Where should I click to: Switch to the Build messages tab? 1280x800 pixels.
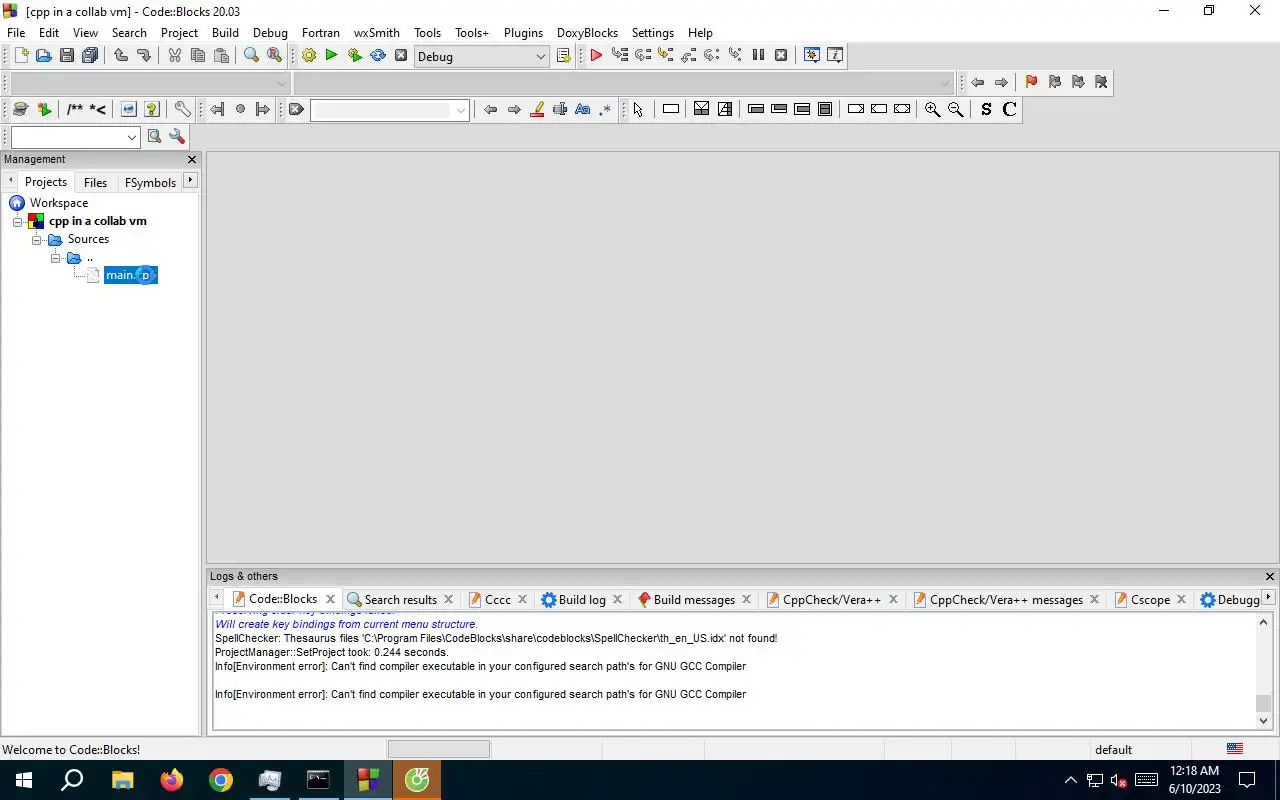(694, 599)
